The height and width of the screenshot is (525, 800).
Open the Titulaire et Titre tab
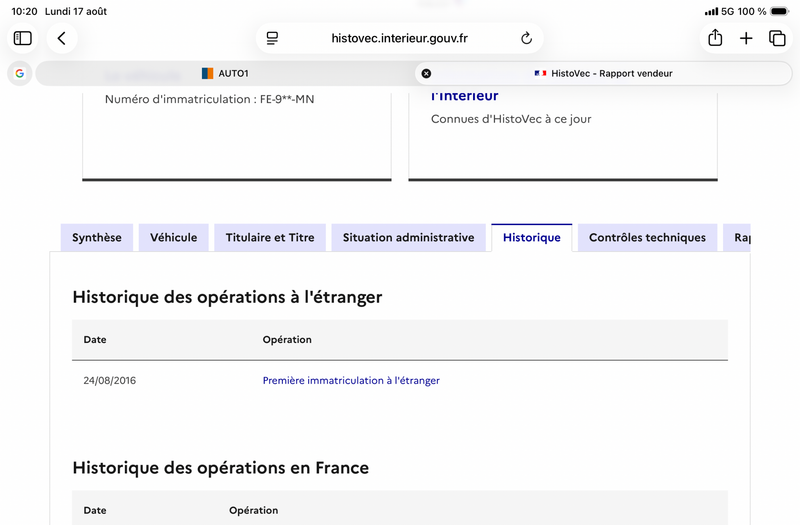click(x=270, y=238)
